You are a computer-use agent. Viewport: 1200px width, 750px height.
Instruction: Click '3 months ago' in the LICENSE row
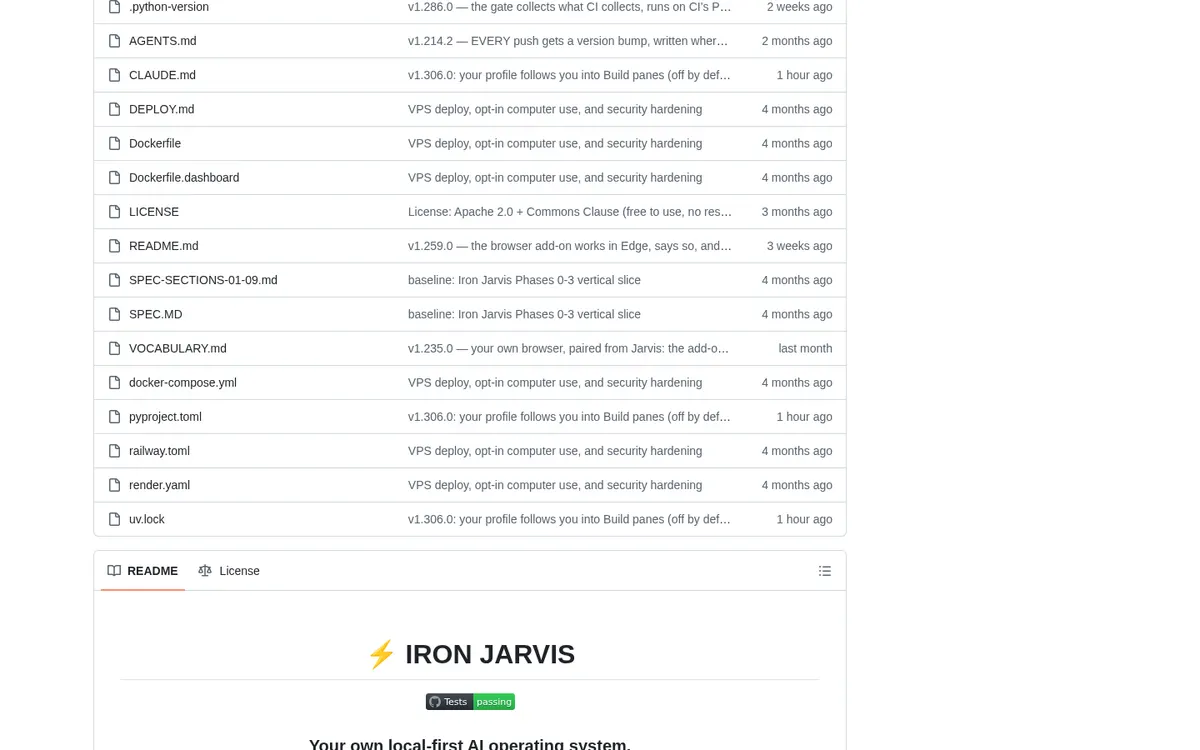[797, 211]
